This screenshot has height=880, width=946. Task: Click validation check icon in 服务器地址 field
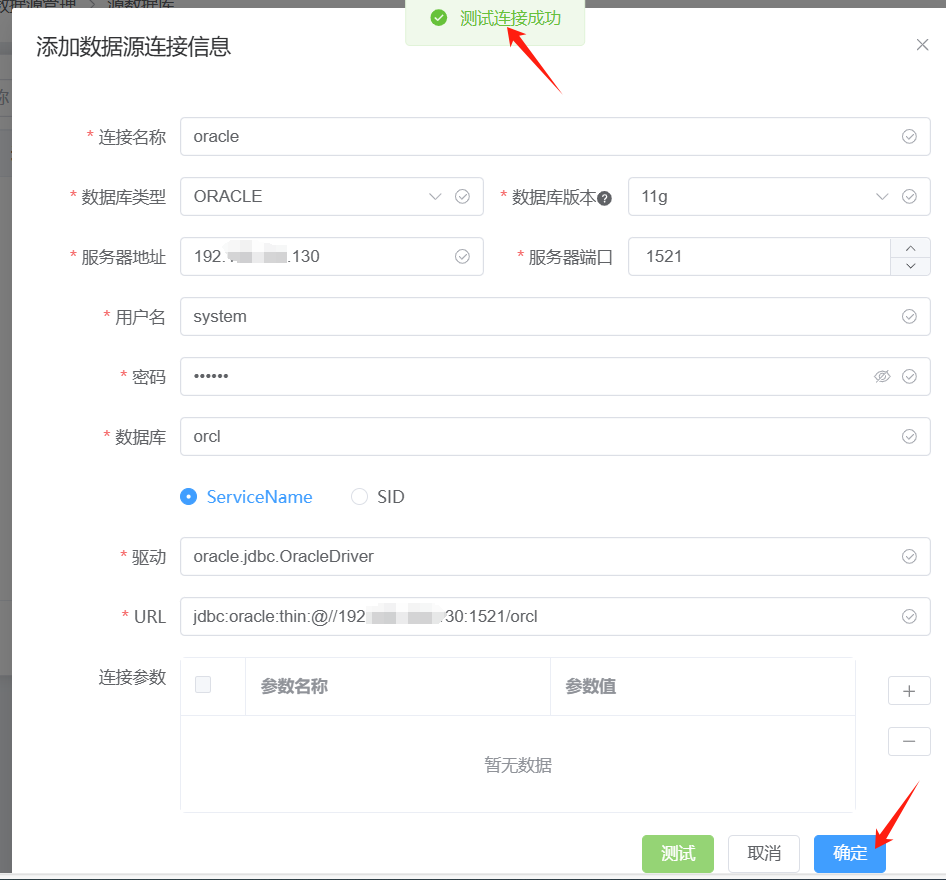pyautogui.click(x=462, y=256)
